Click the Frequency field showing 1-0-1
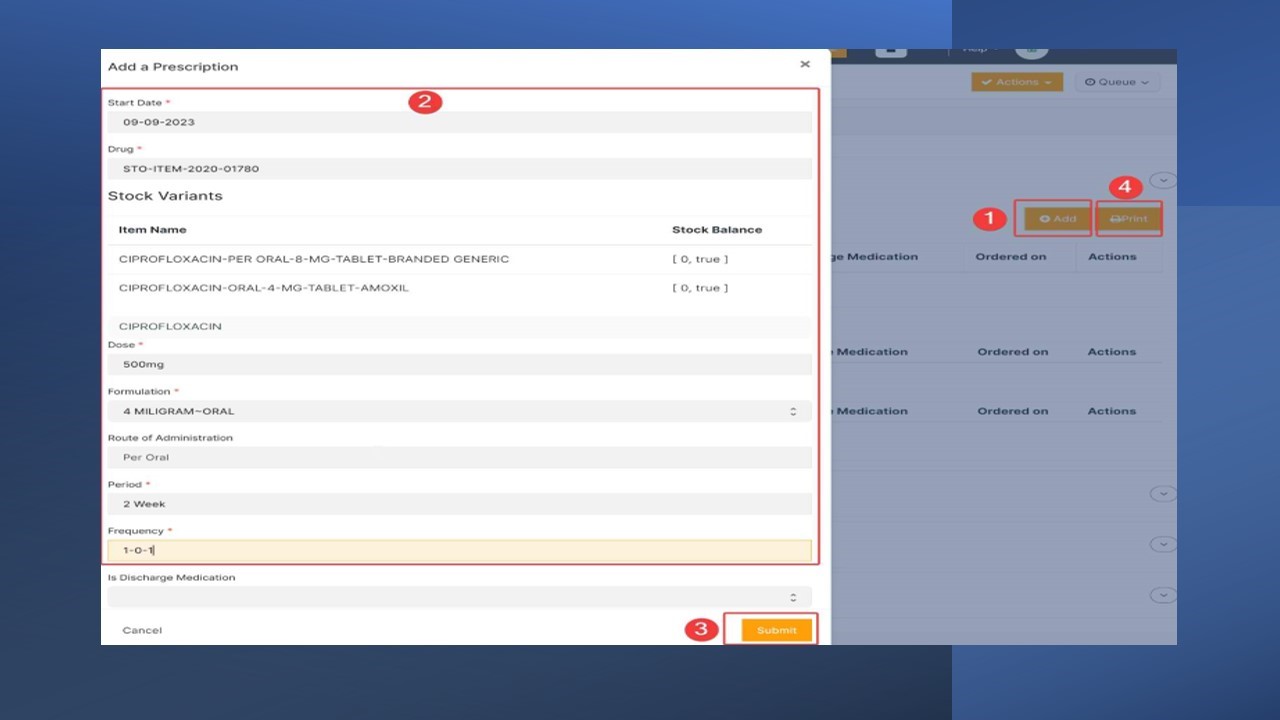 pyautogui.click(x=460, y=551)
